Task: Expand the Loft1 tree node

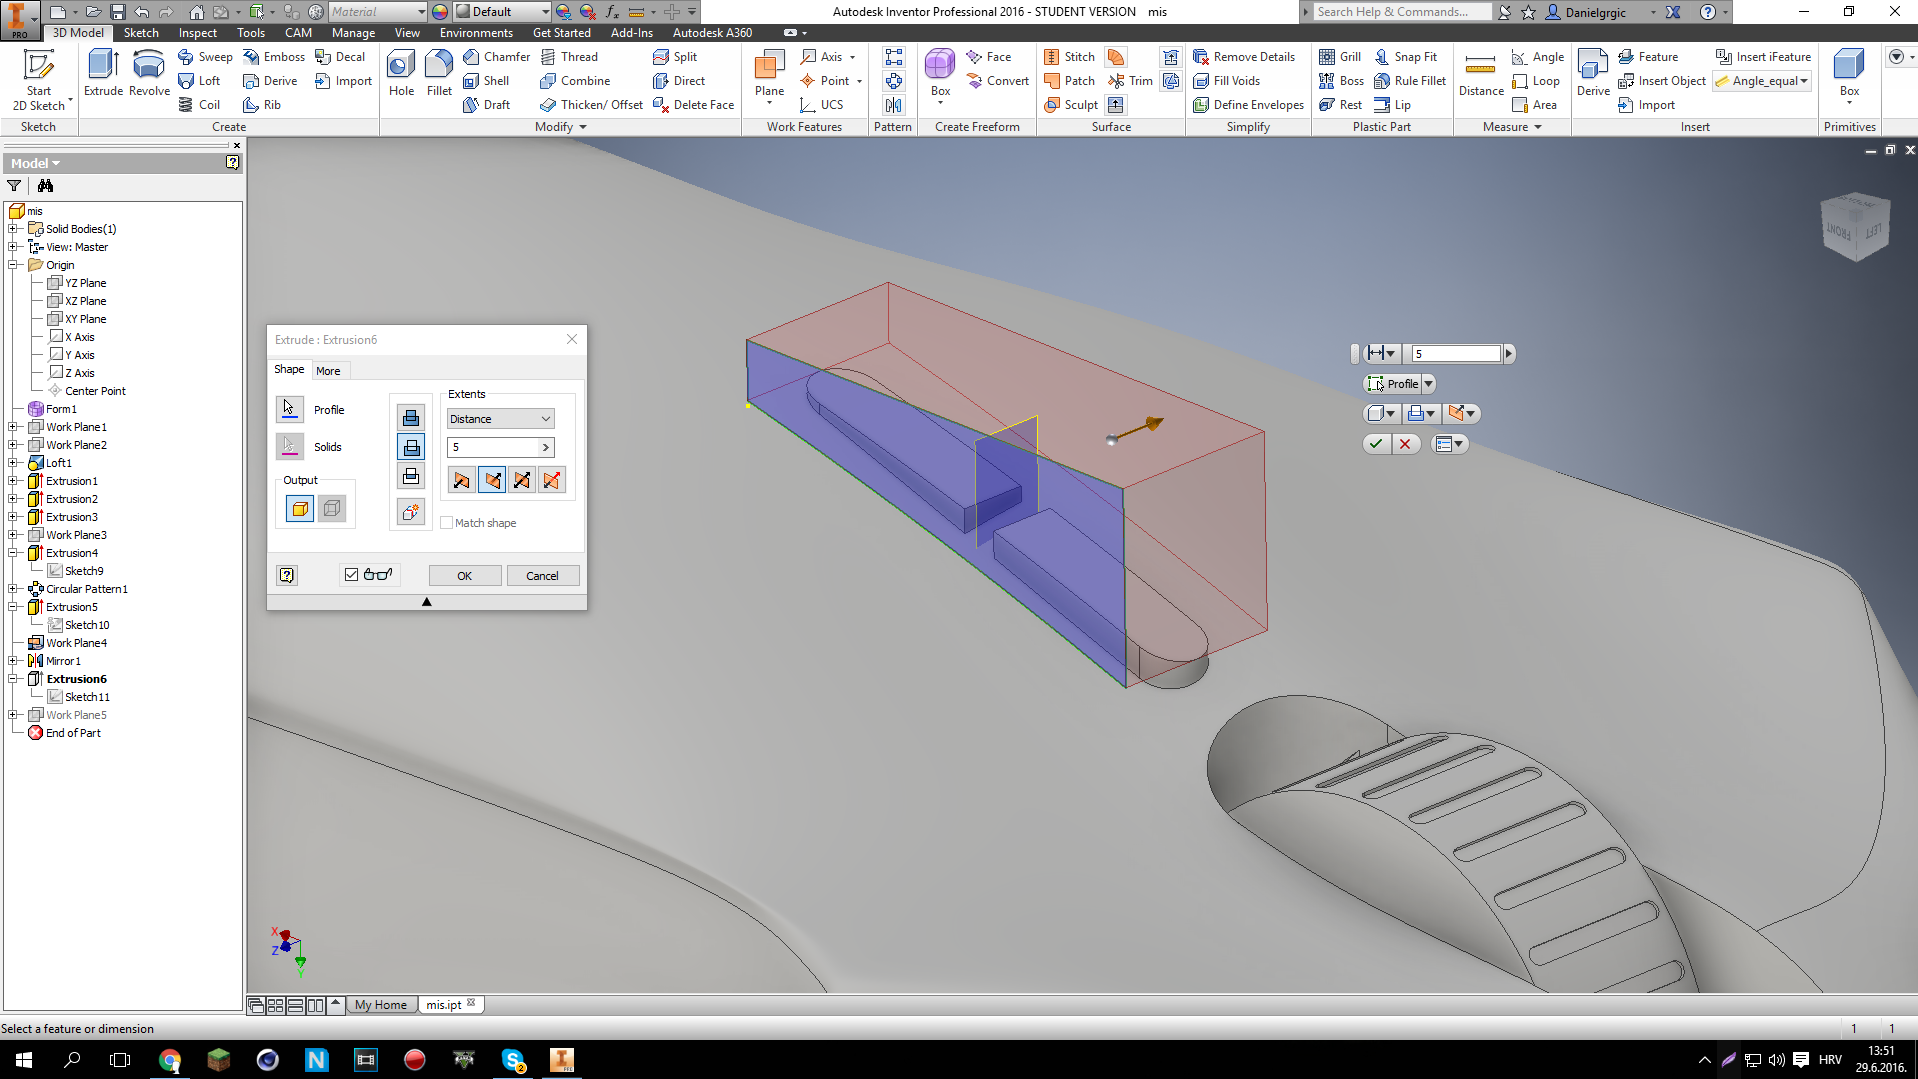Action: 13,463
